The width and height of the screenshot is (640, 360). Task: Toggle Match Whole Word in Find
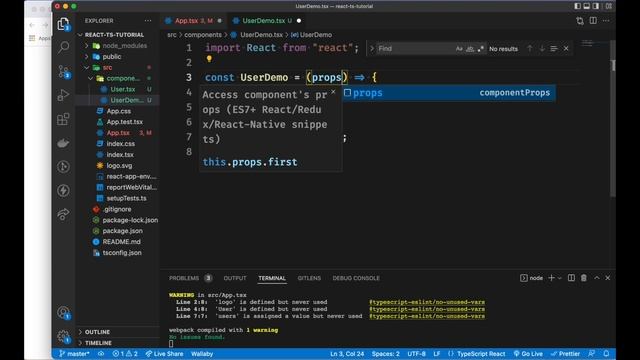point(470,49)
